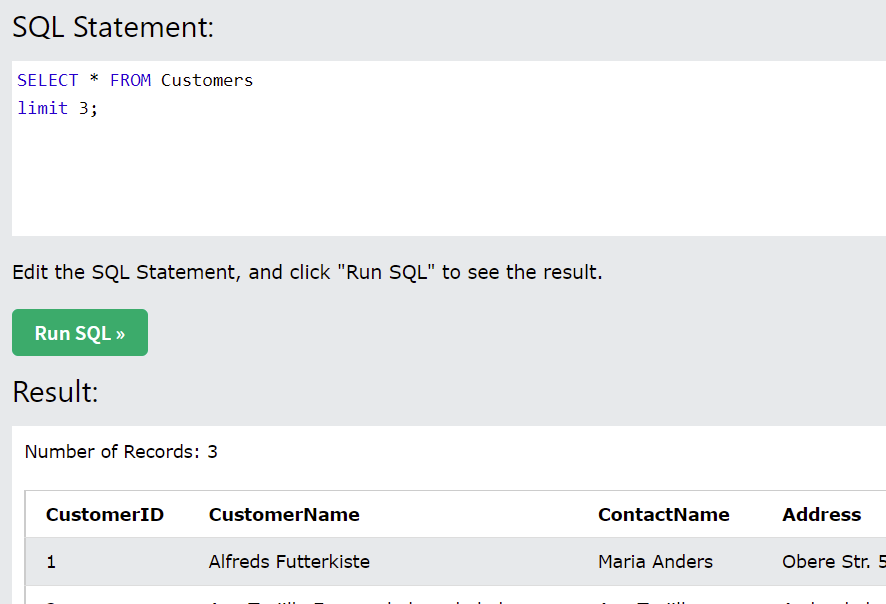Click the Number of Records text
Viewport: 886px width, 604px height.
[121, 452]
